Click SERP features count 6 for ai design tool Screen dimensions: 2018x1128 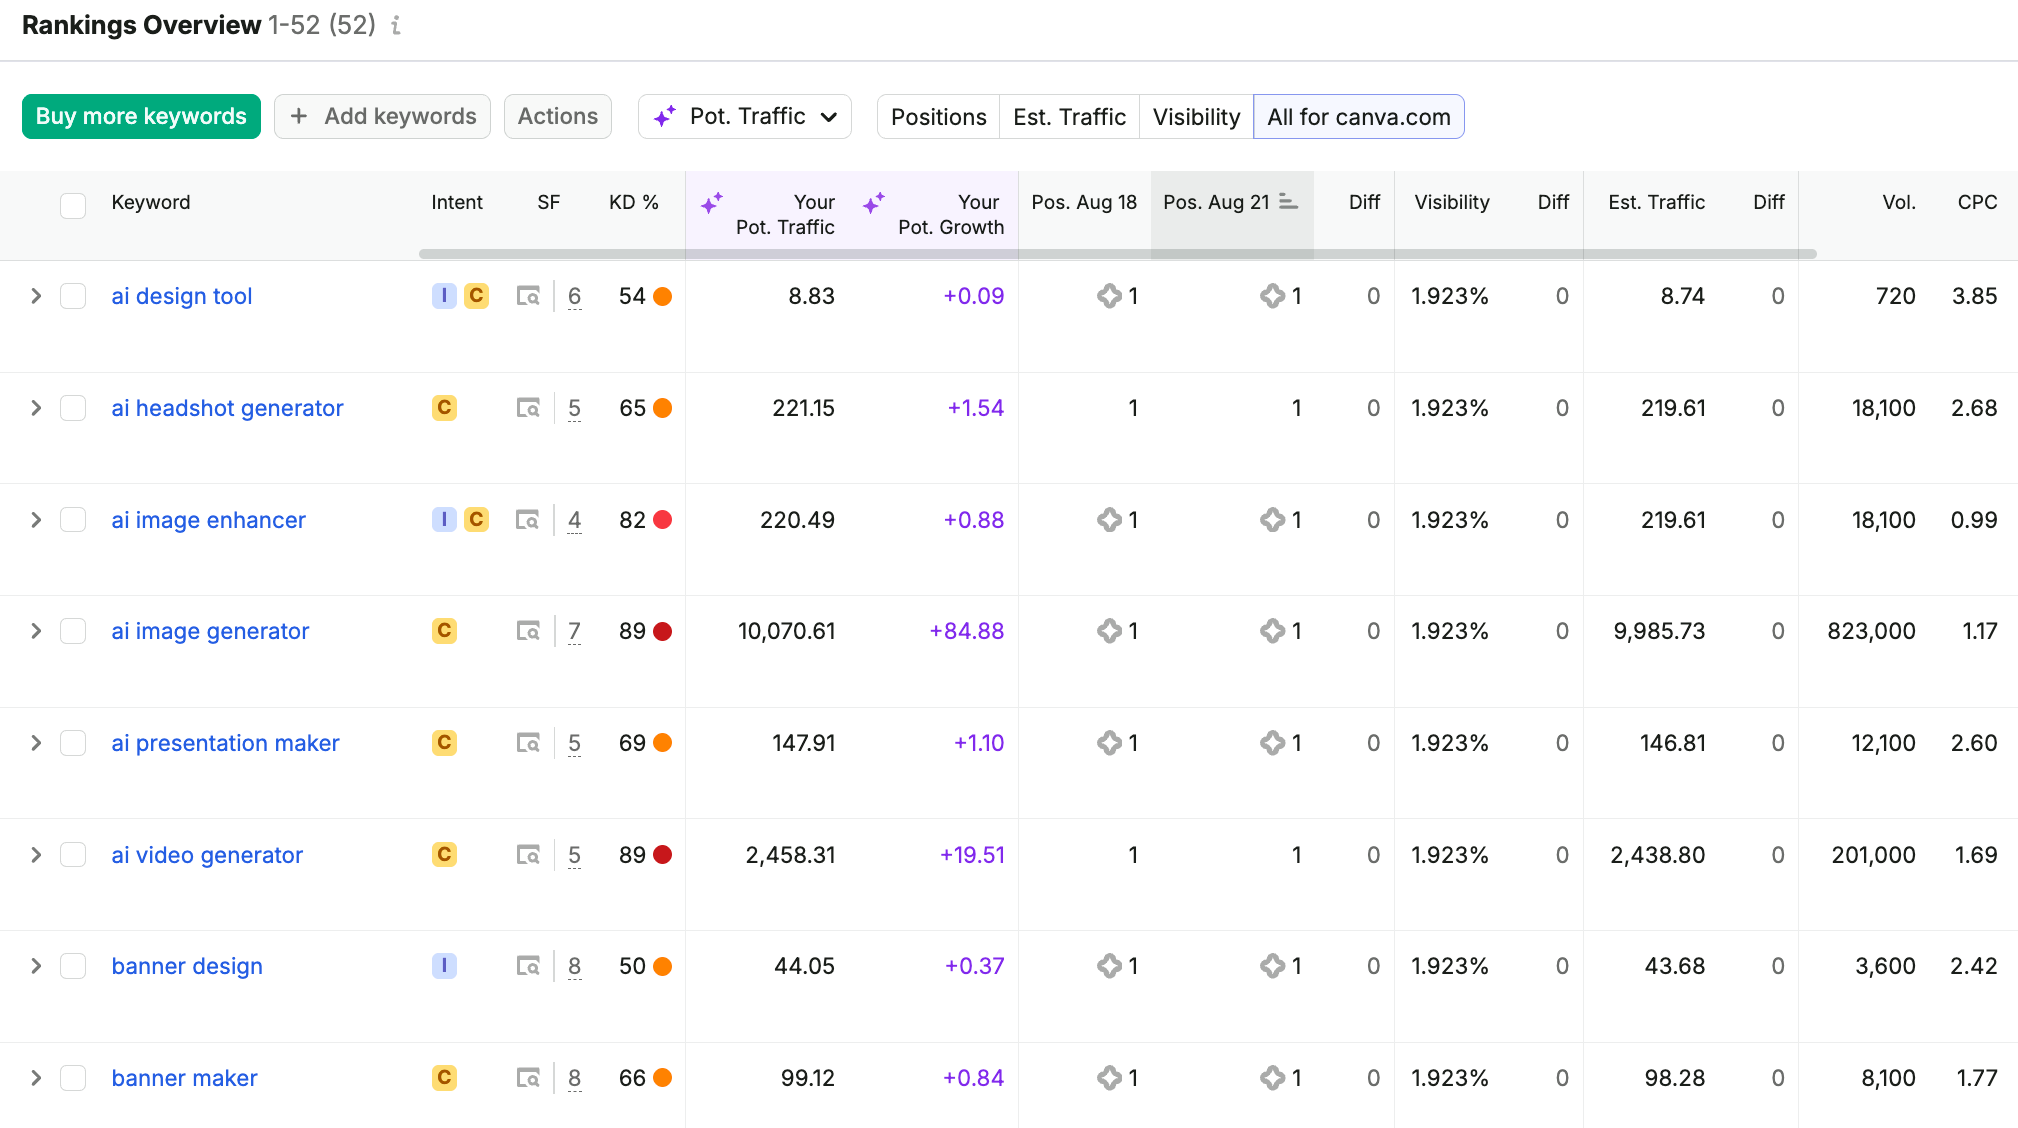[x=574, y=296]
